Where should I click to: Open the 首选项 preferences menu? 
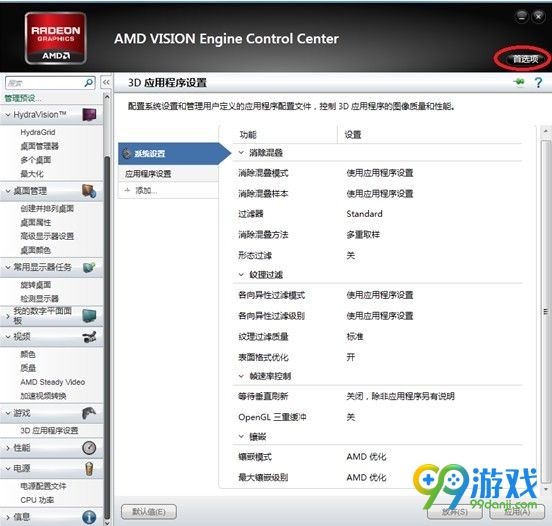click(x=525, y=59)
